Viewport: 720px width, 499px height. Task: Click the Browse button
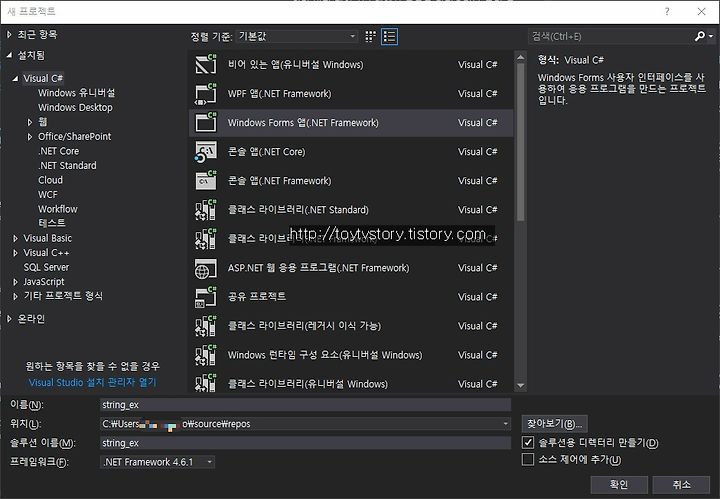[x=555, y=424]
